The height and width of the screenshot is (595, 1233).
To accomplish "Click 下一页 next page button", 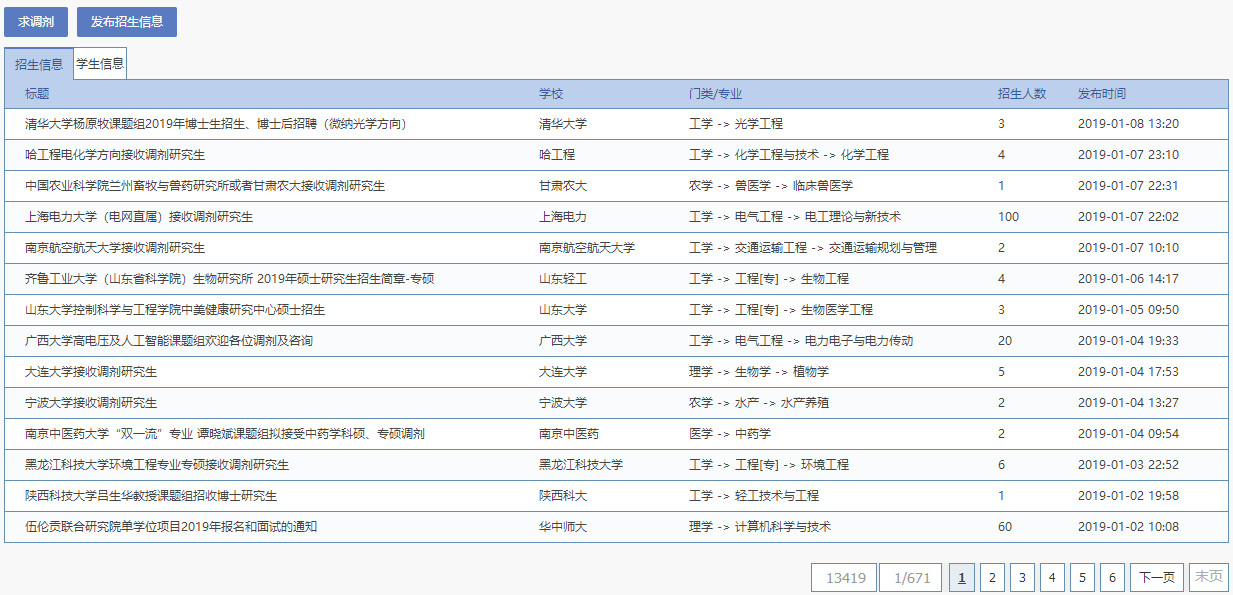I will tap(1157, 578).
